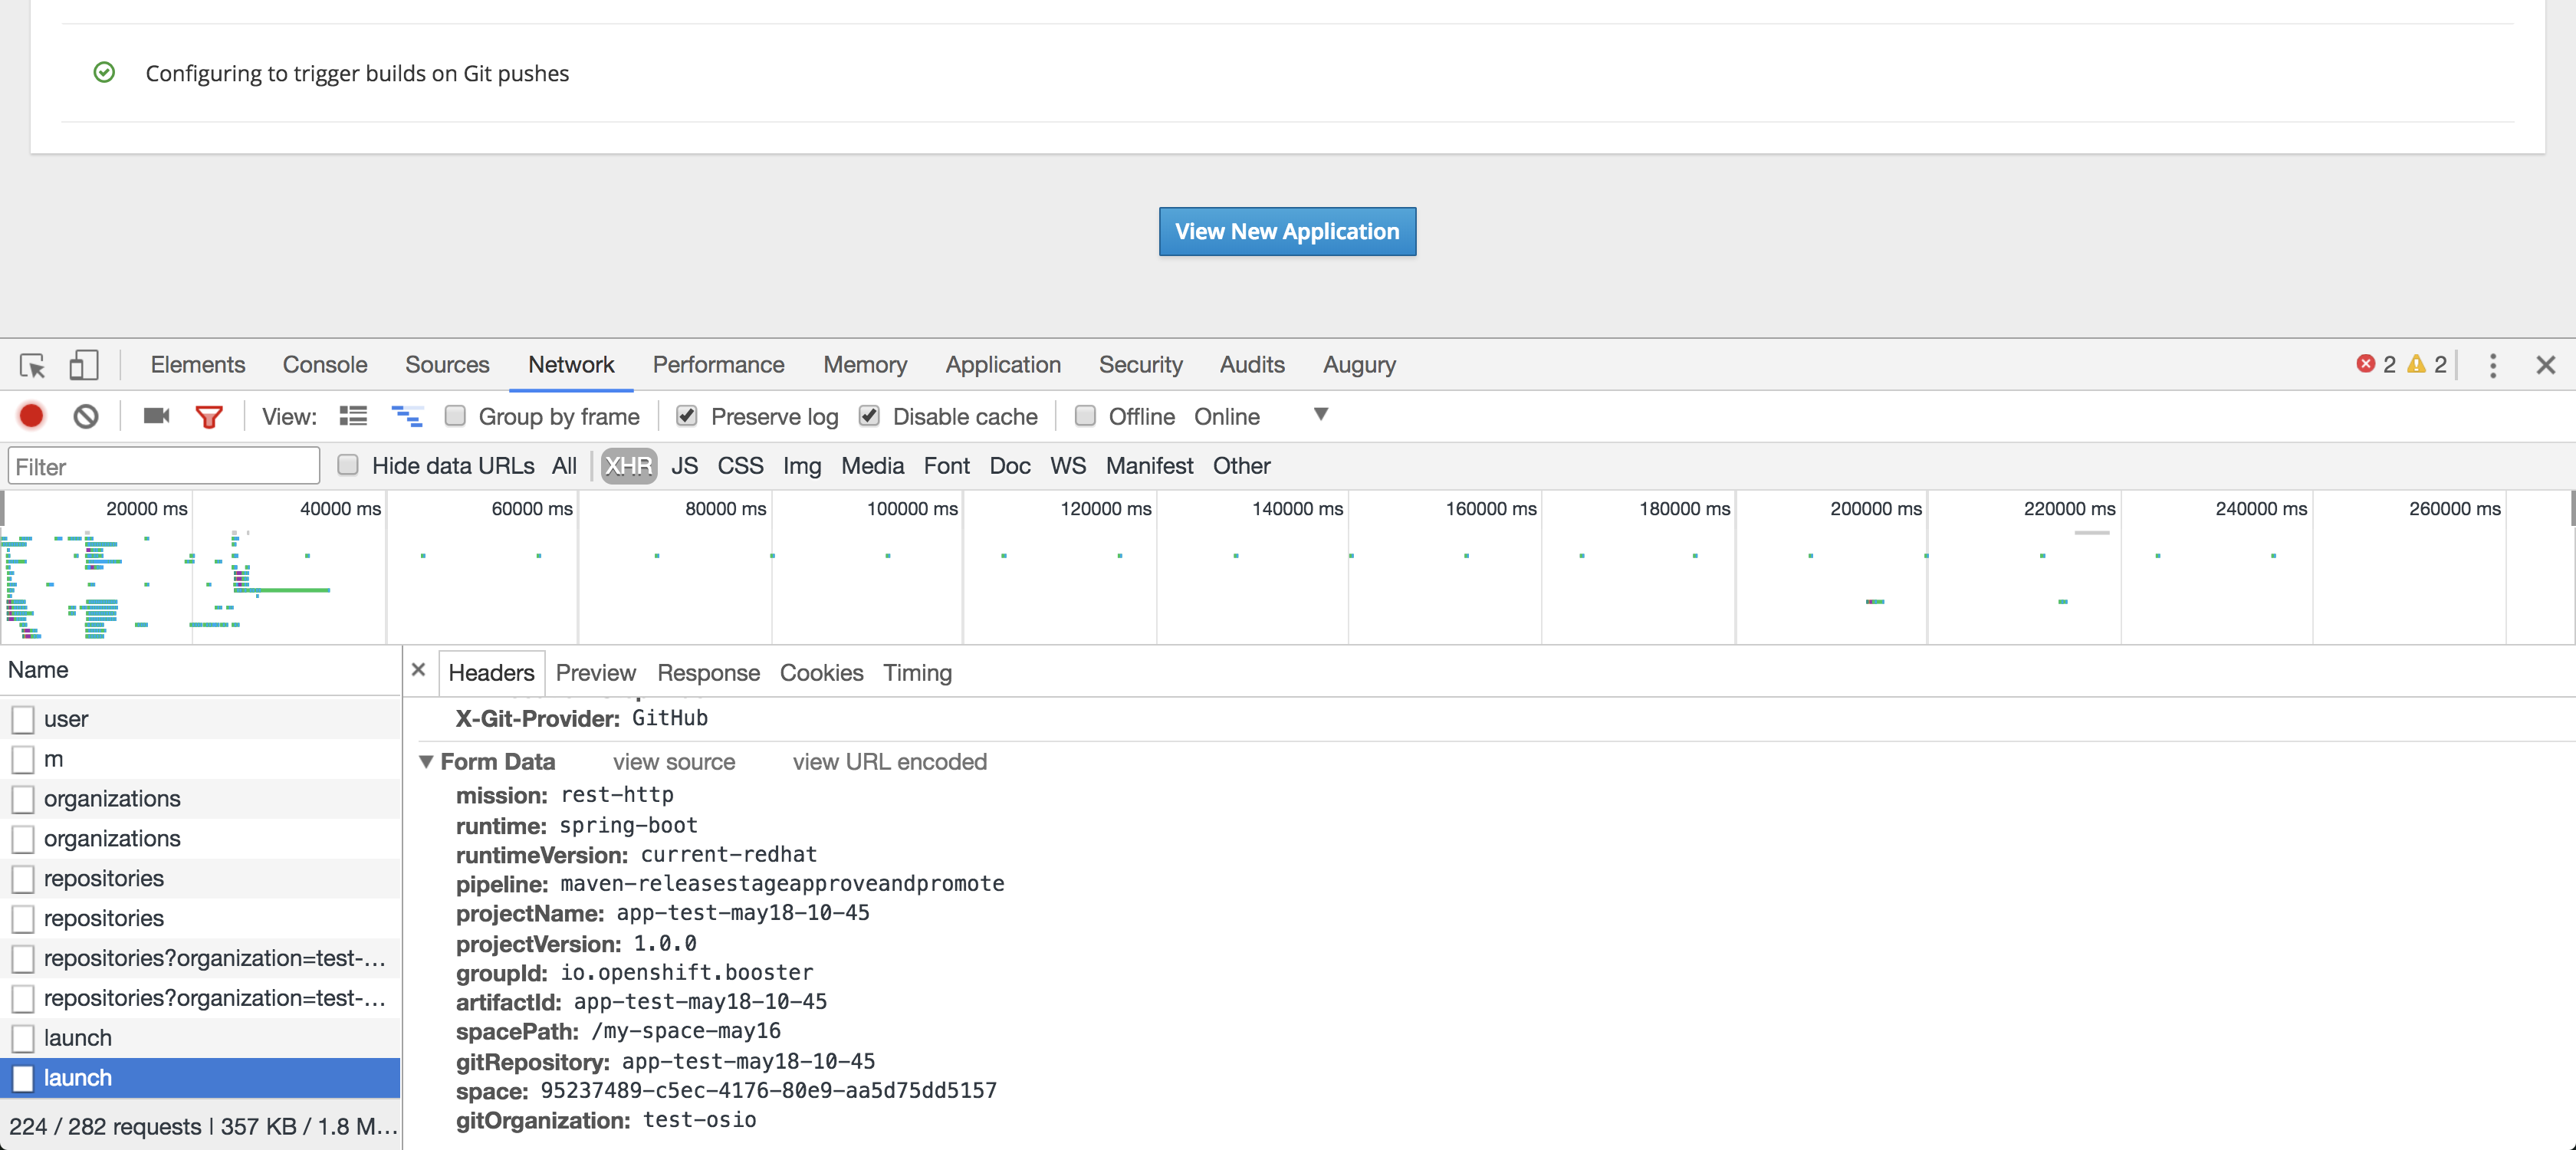Image resolution: width=2576 pixels, height=1150 pixels.
Task: Show waterfall overview icon
Action: click(x=407, y=416)
